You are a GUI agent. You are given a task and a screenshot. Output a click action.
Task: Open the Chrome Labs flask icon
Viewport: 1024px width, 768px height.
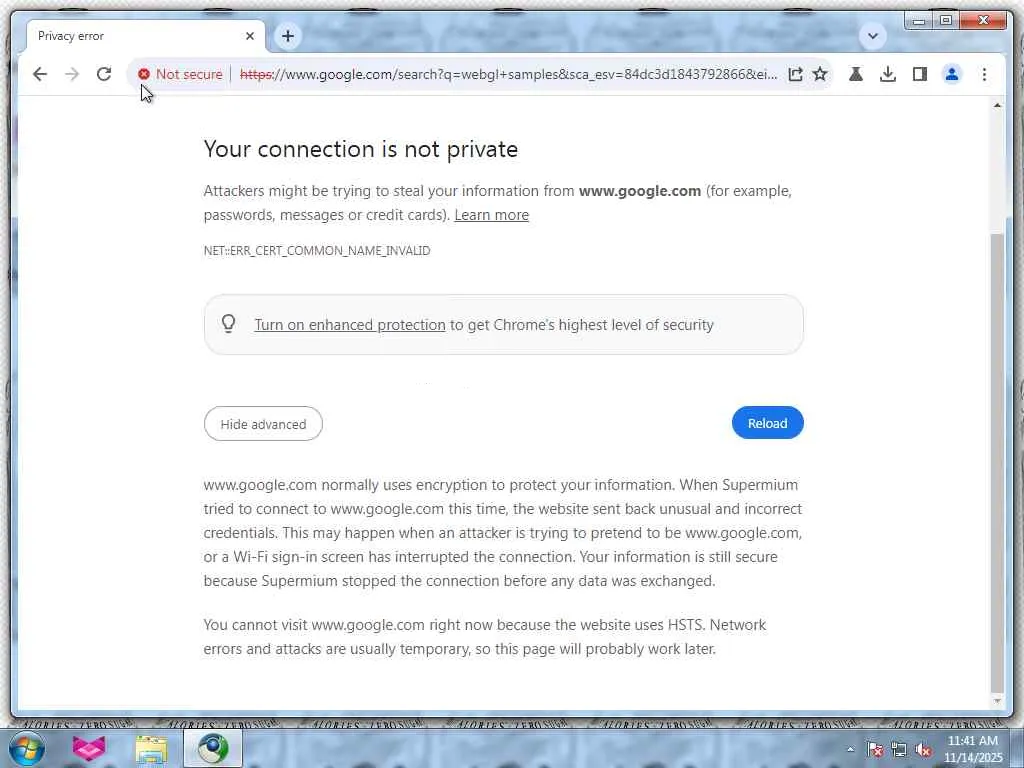(x=856, y=74)
